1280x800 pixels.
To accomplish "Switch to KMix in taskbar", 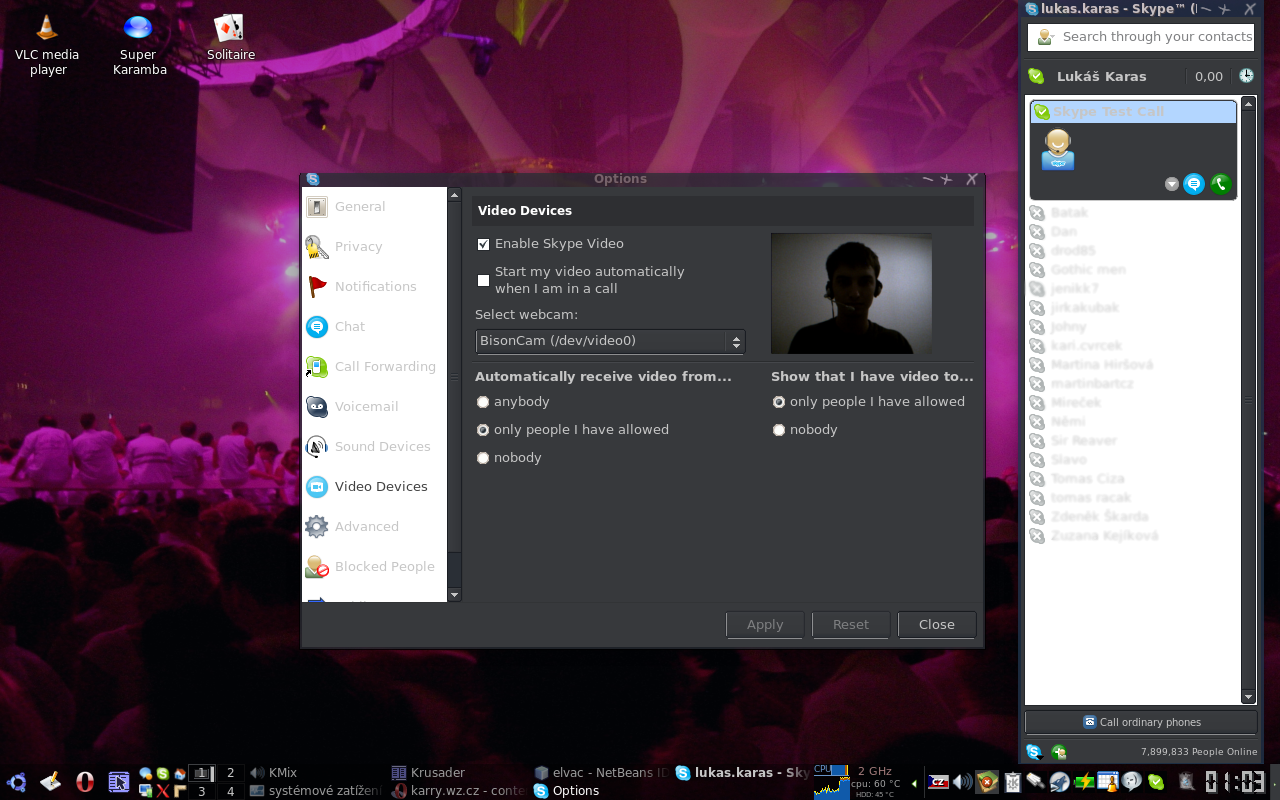I will tap(316, 773).
